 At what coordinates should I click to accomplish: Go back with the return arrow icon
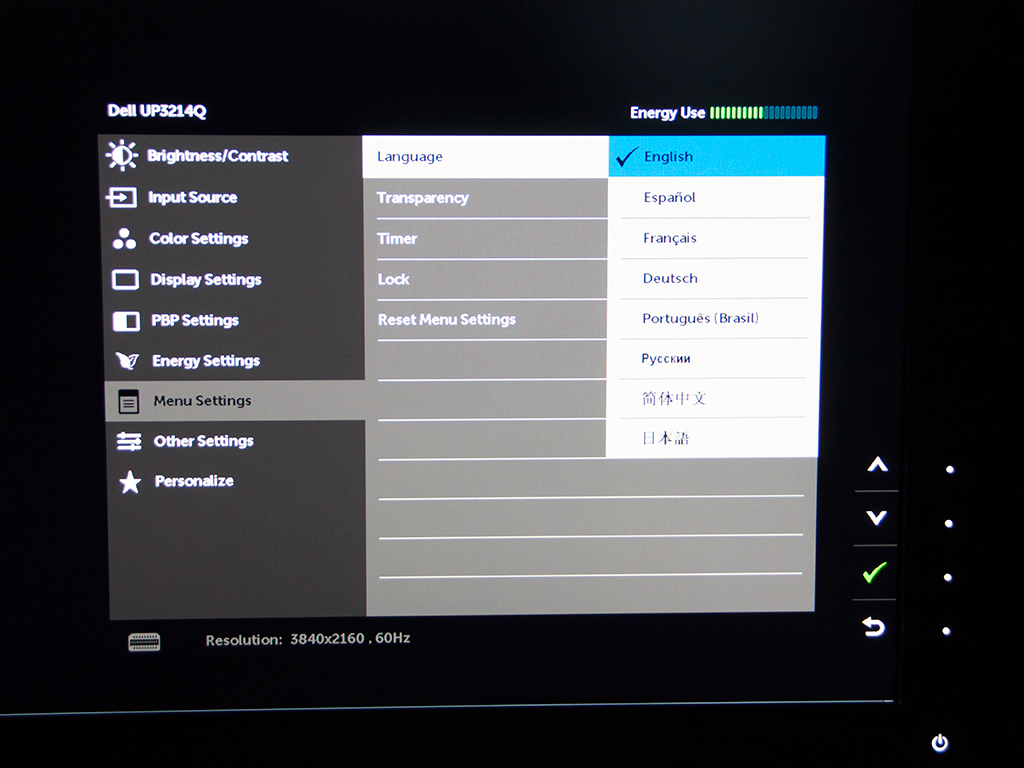tap(873, 626)
